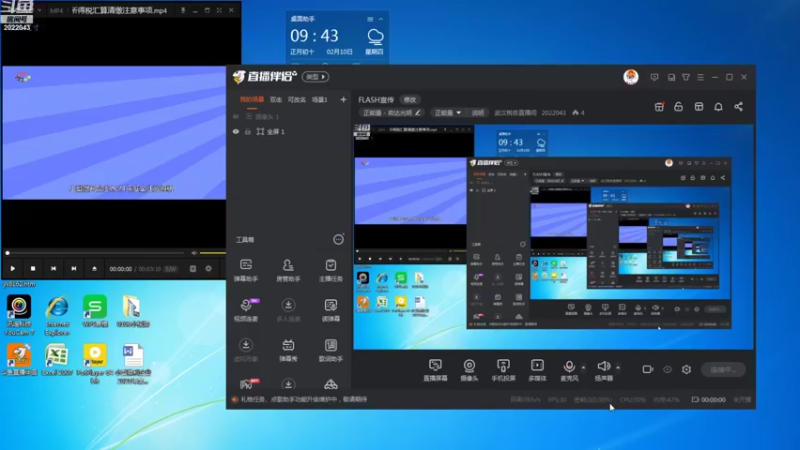Viewport: 800px width, 450px height.
Task: Click the 说明 button beside the category
Action: click(478, 113)
